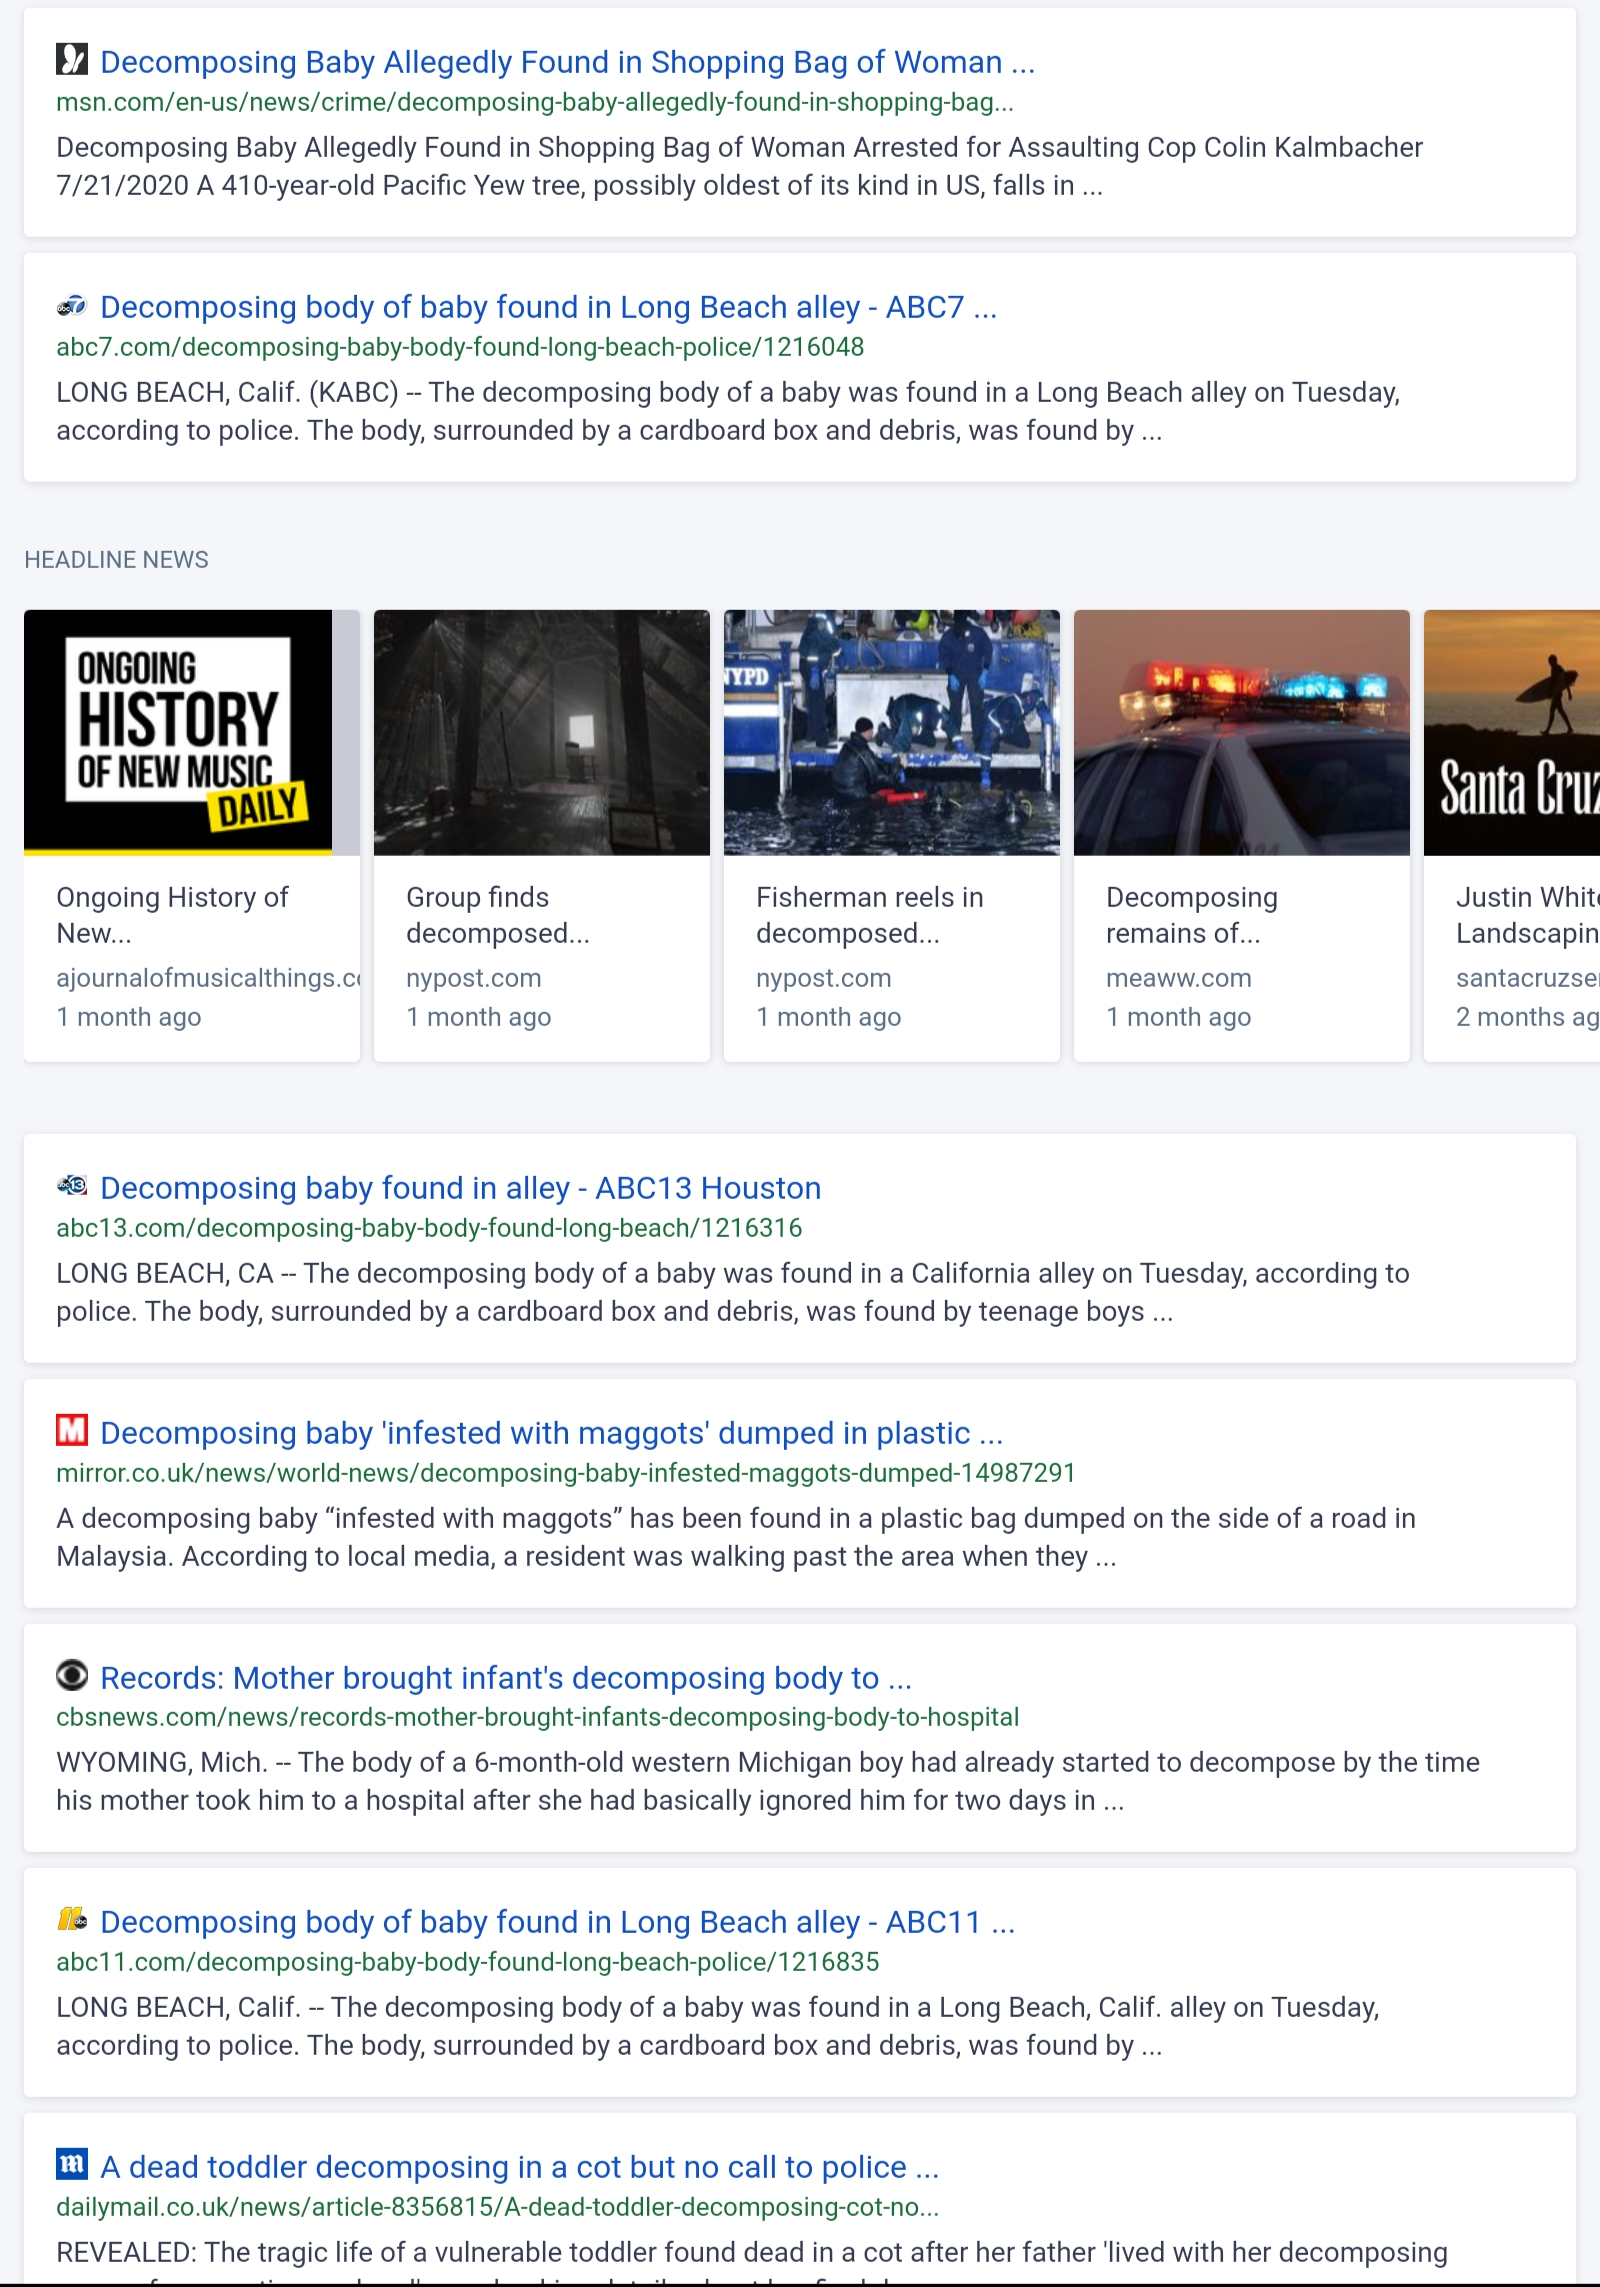This screenshot has height=2287, width=1600.
Task: Open 'Decomposing baby found in alley - ABC13 Houston'
Action: click(461, 1188)
